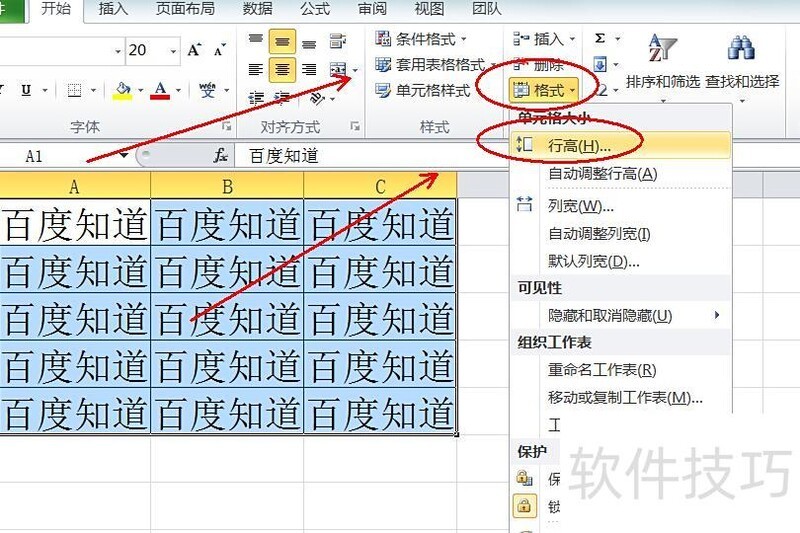Image resolution: width=800 pixels, height=533 pixels.
Task: Expand the Name Box dropdown arrow
Action: [x=124, y=155]
